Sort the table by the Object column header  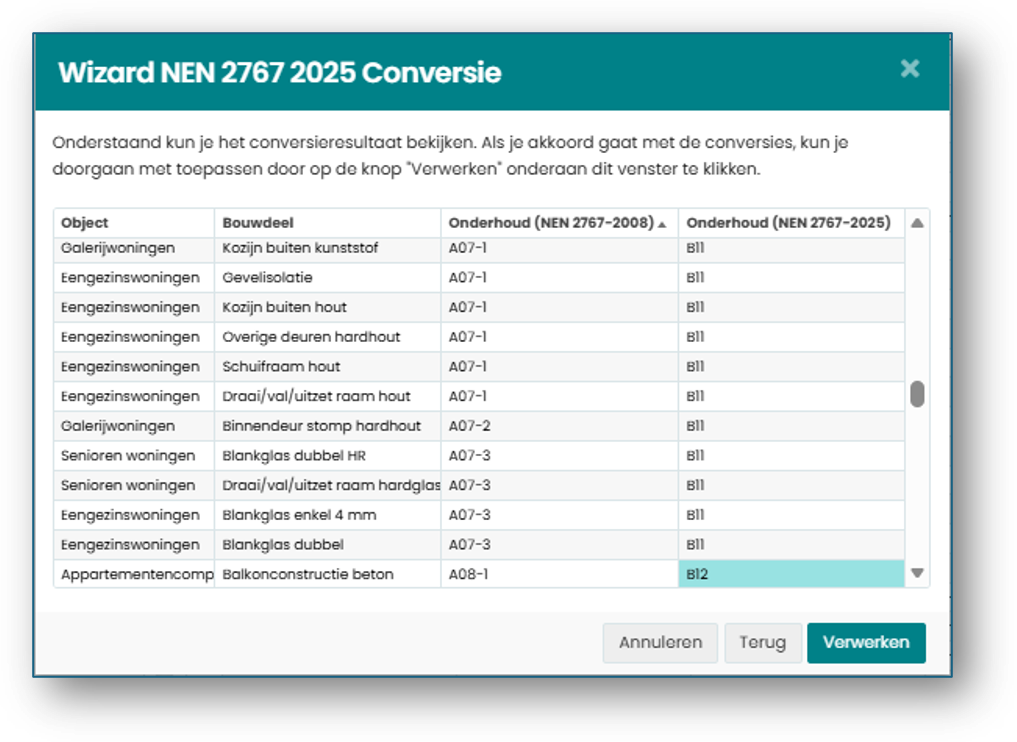pos(134,222)
